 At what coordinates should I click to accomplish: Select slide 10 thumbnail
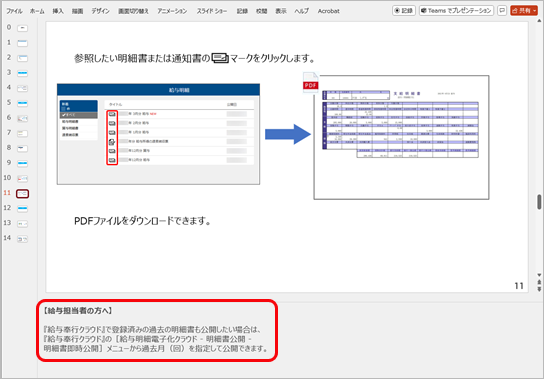tap(23, 178)
